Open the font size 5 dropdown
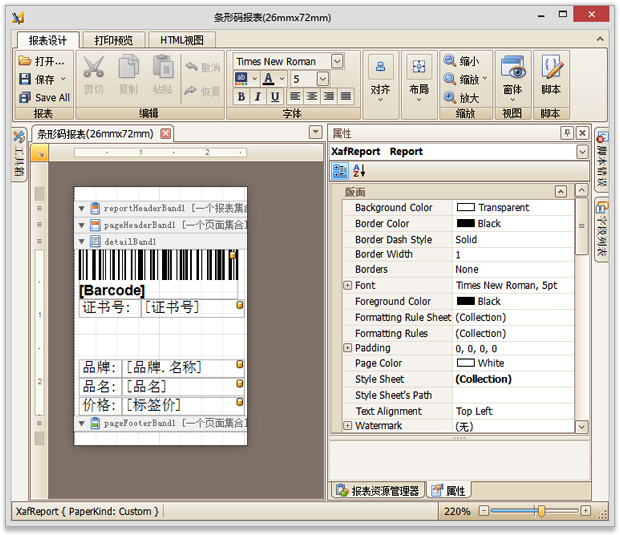The height and width of the screenshot is (535, 620). pos(323,79)
